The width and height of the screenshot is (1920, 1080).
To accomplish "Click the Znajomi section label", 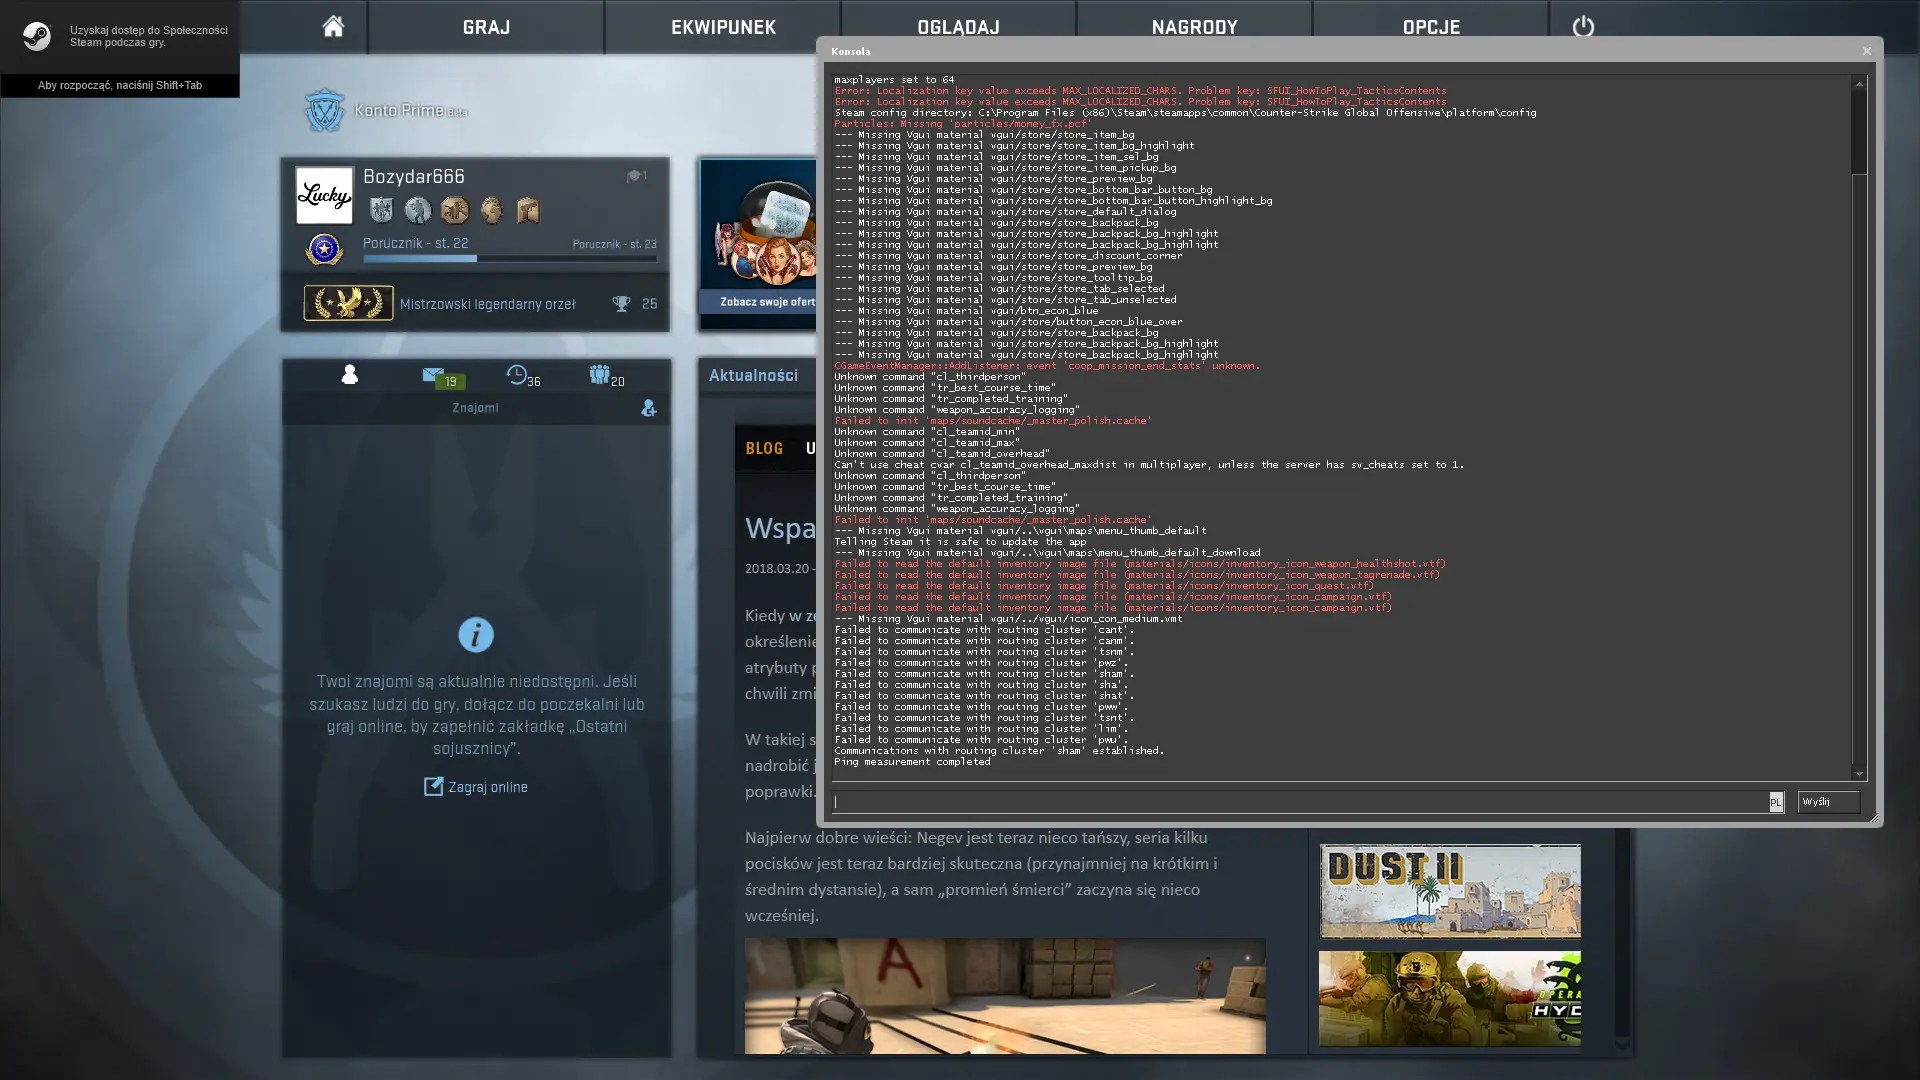I will [x=475, y=408].
